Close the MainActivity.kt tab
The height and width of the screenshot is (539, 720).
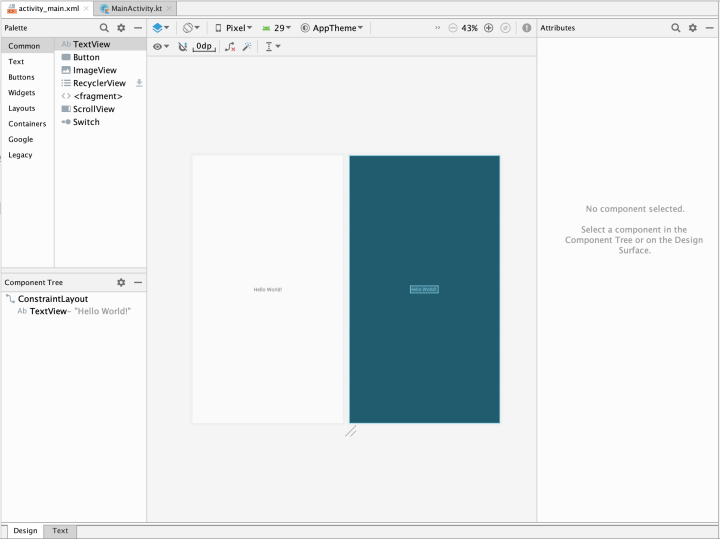[169, 8]
